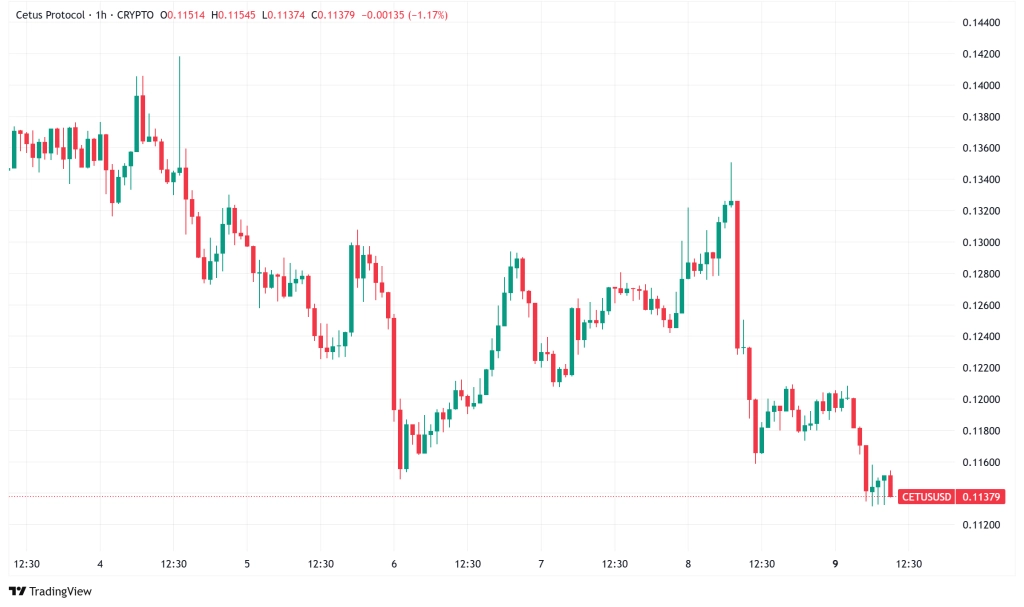1024x607 pixels.
Task: Select the 1h interval label
Action: click(x=101, y=14)
